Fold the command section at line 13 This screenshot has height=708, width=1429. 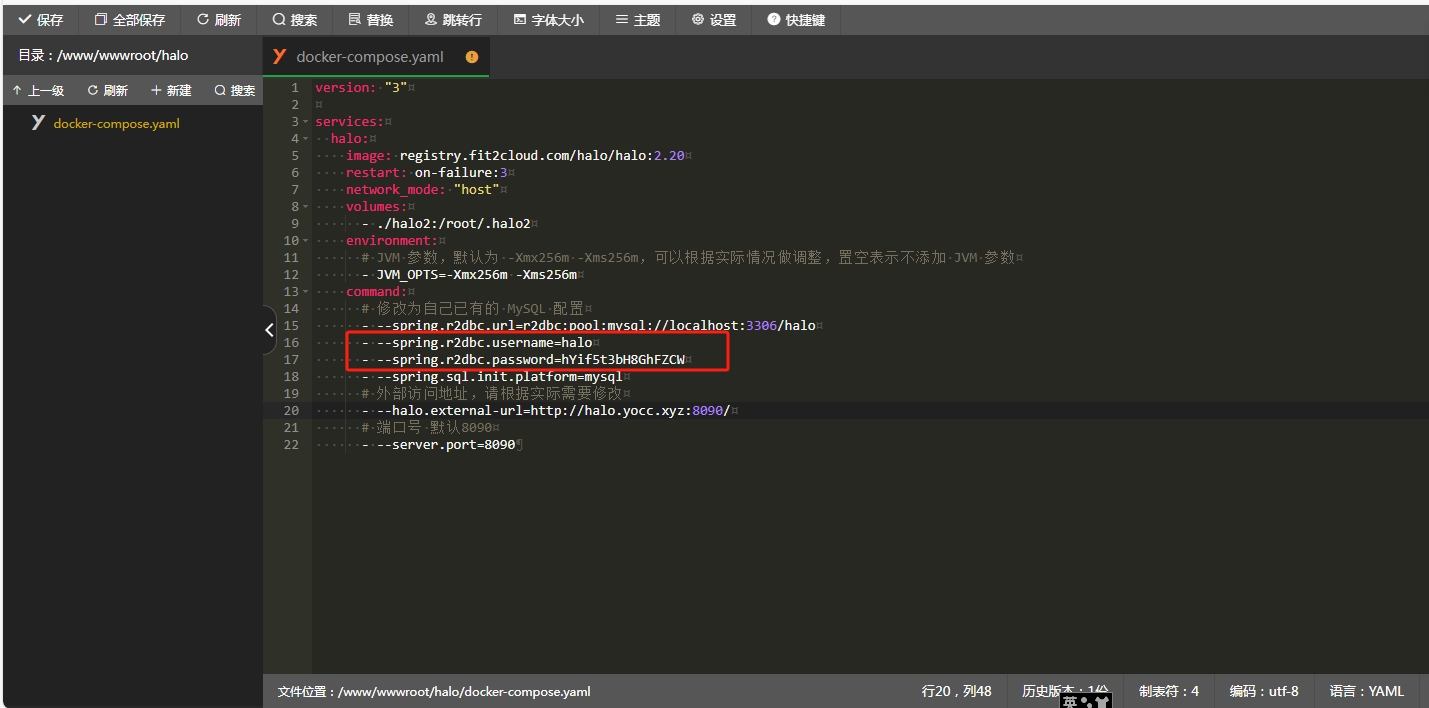click(304, 291)
